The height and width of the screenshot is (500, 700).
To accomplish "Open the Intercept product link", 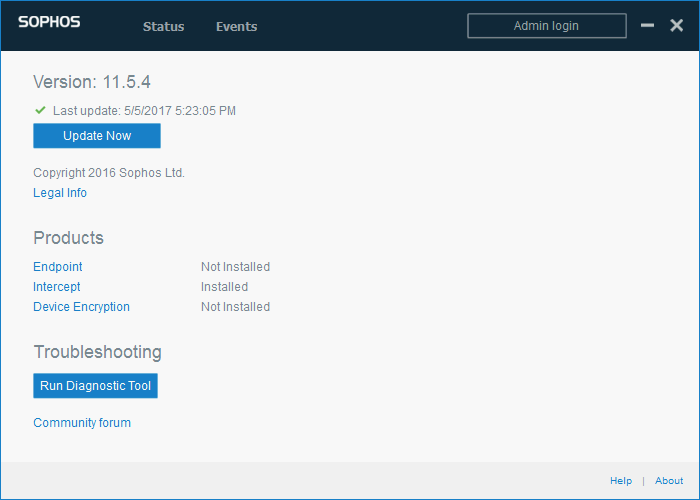I will point(57,287).
